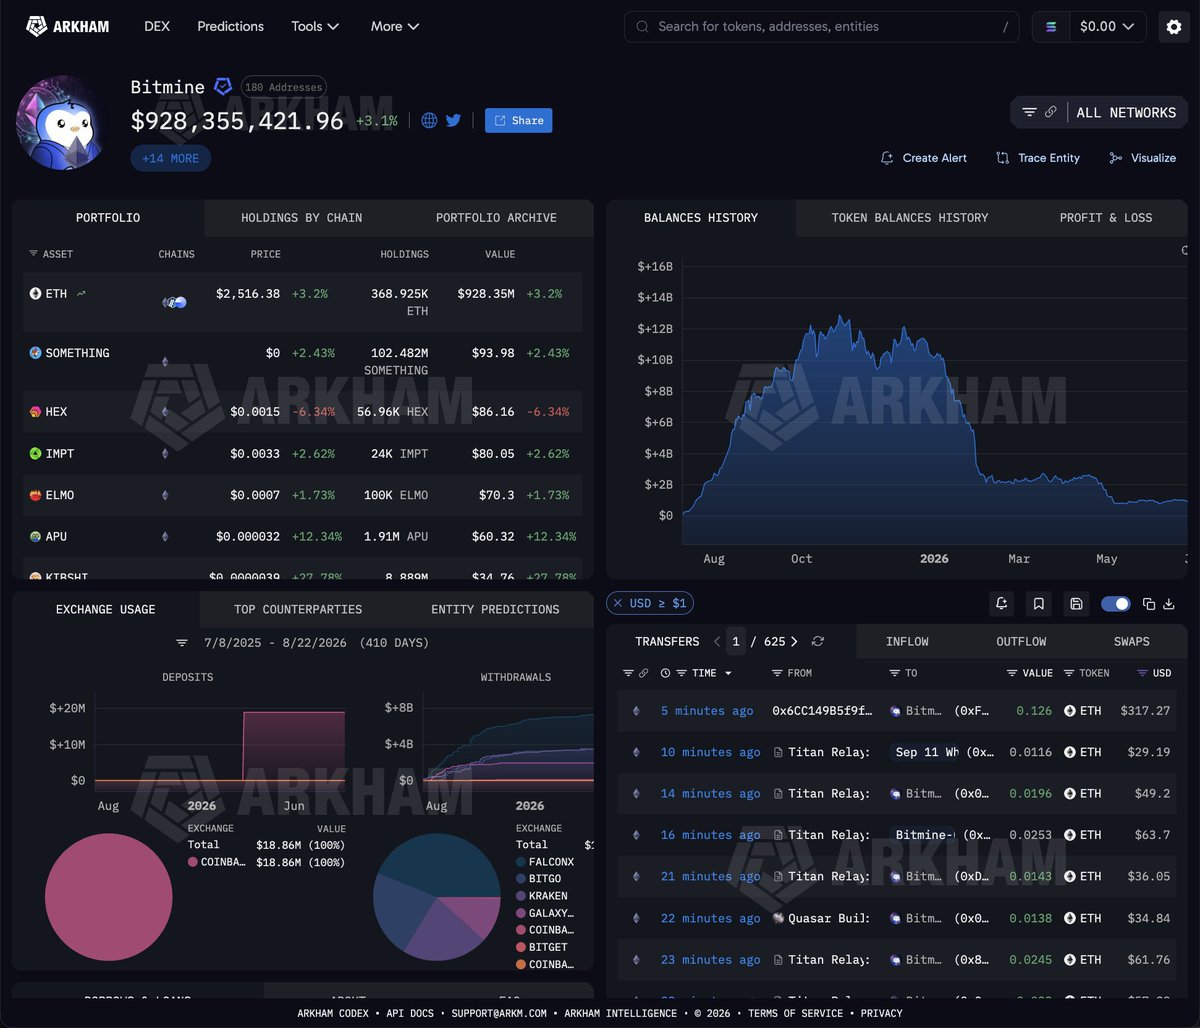
Task: Open the SWAPS transfers tab
Action: point(1132,641)
